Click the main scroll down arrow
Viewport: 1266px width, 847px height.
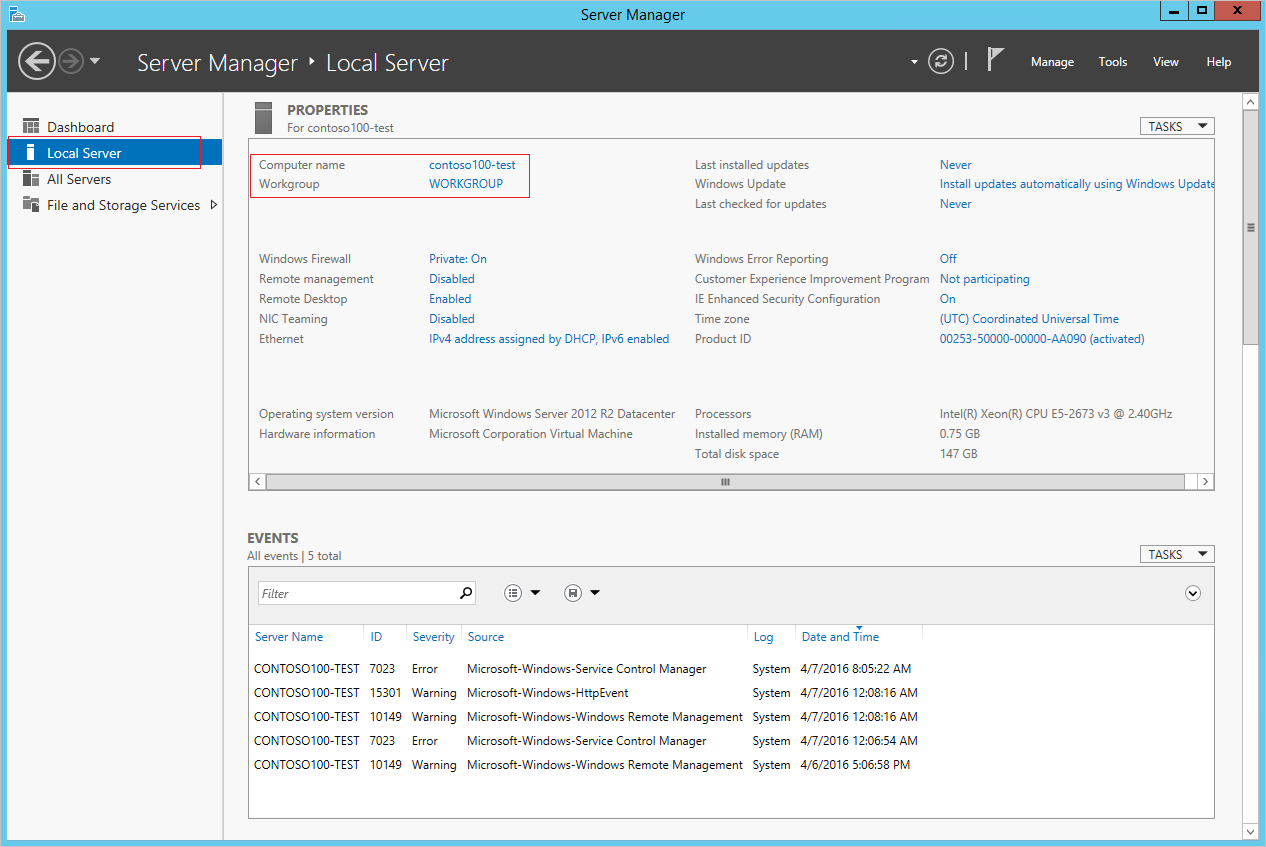1250,831
